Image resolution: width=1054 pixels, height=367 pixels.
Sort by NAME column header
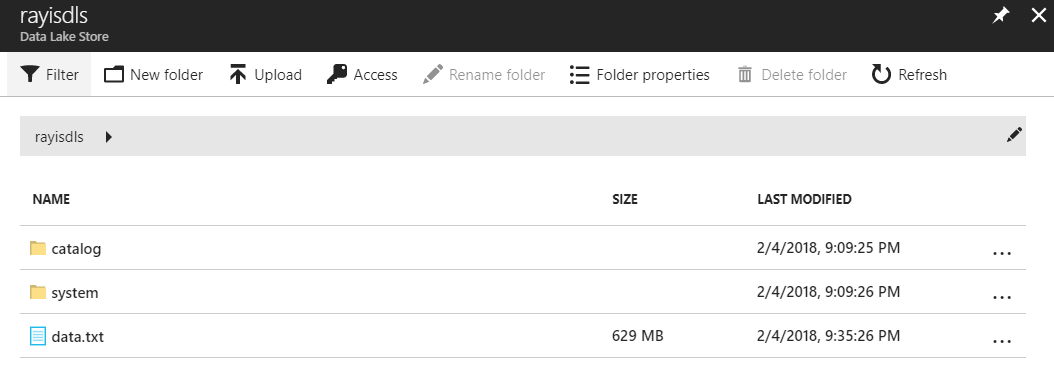pos(51,200)
